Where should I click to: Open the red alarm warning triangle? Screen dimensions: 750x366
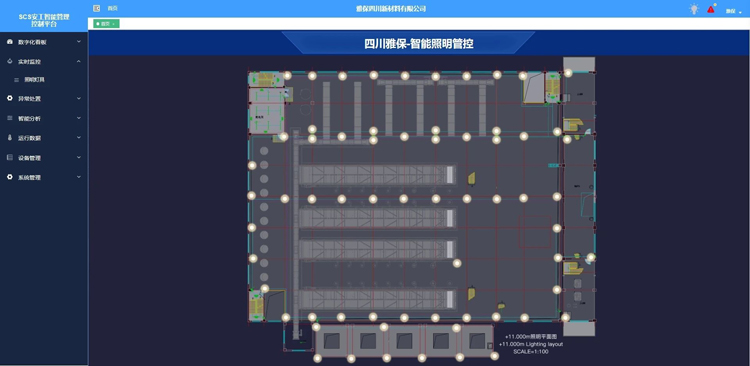point(711,9)
